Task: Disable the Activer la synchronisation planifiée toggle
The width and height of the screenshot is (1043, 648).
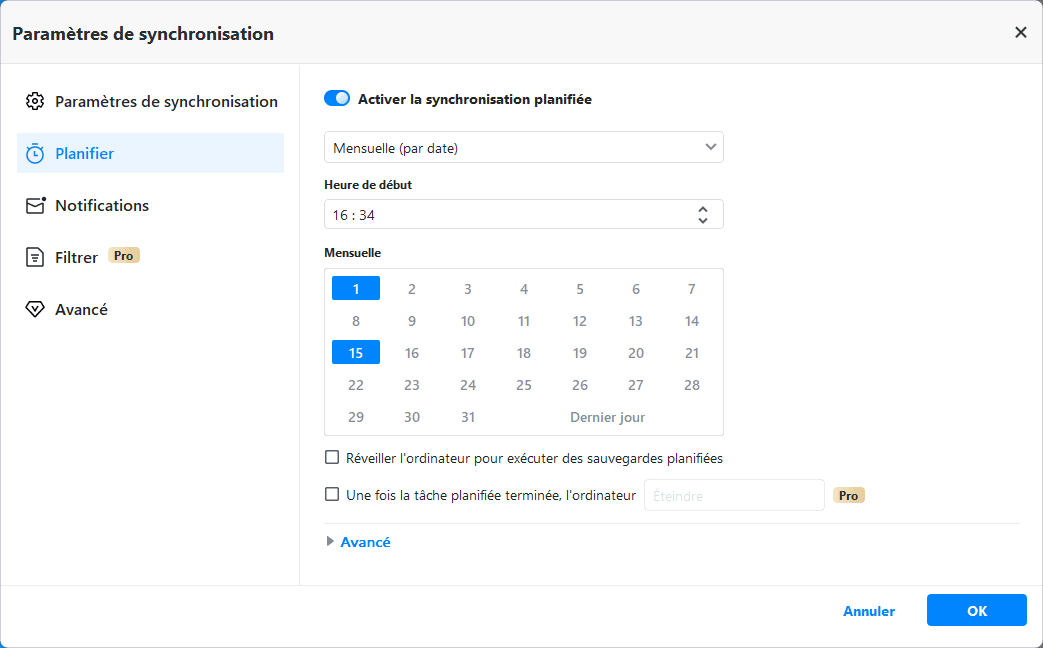Action: point(337,99)
